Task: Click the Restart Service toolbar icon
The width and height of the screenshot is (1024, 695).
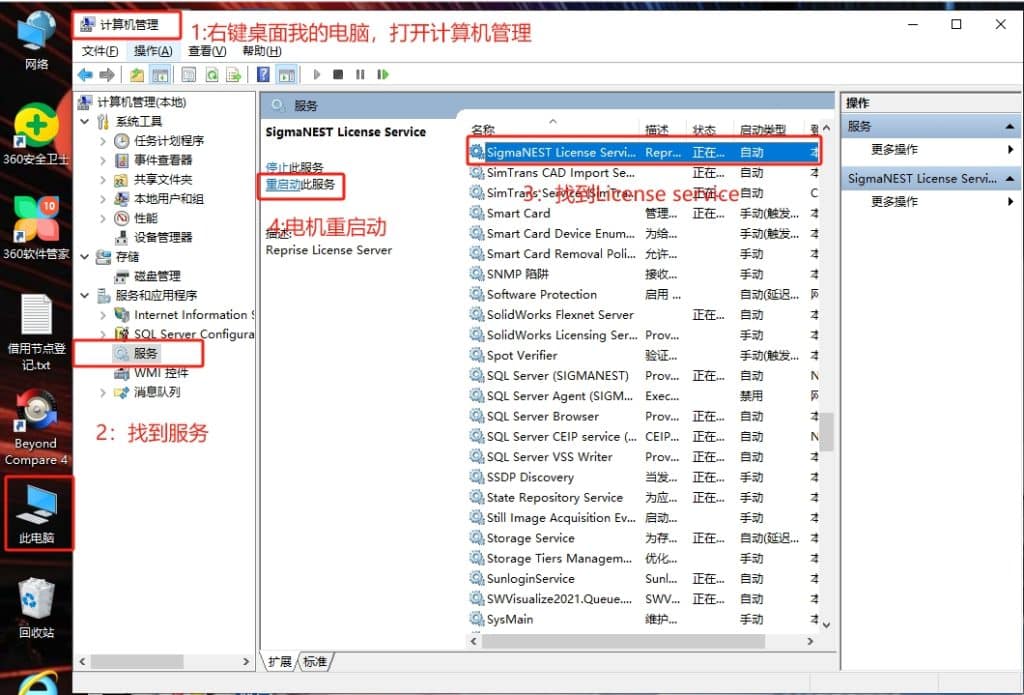Action: [x=383, y=74]
